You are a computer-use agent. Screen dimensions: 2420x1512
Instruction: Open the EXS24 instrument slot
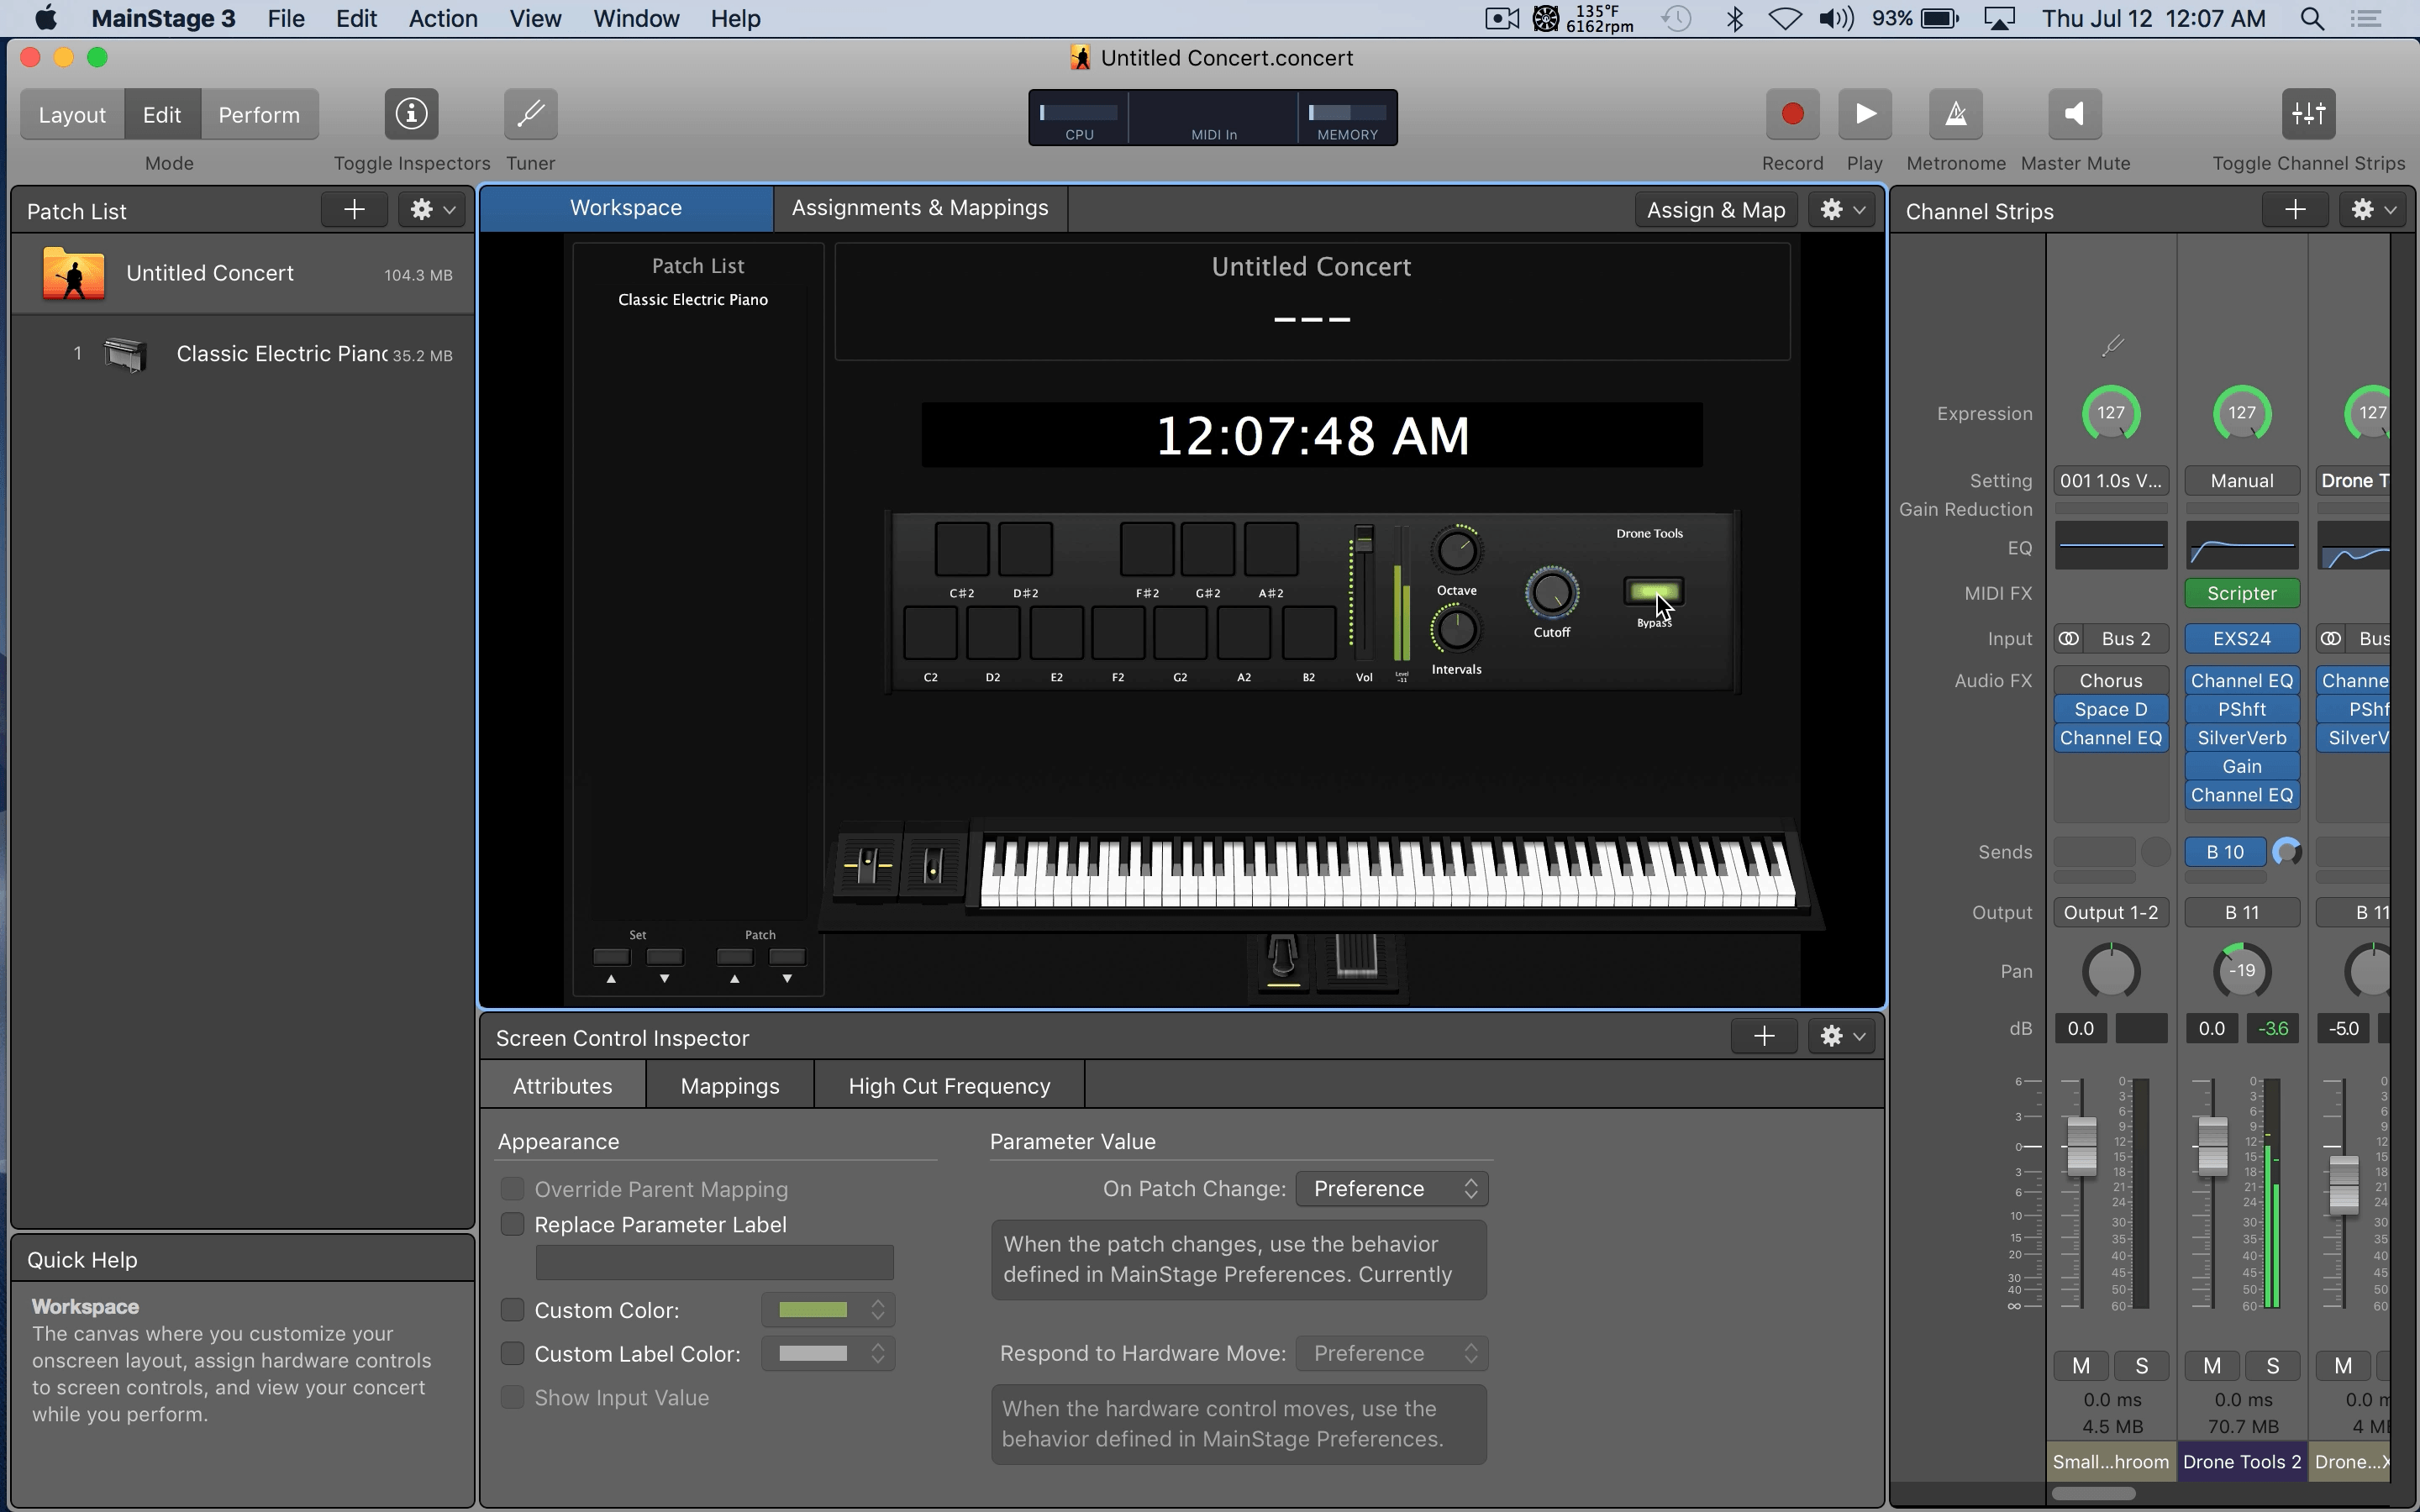point(2241,639)
